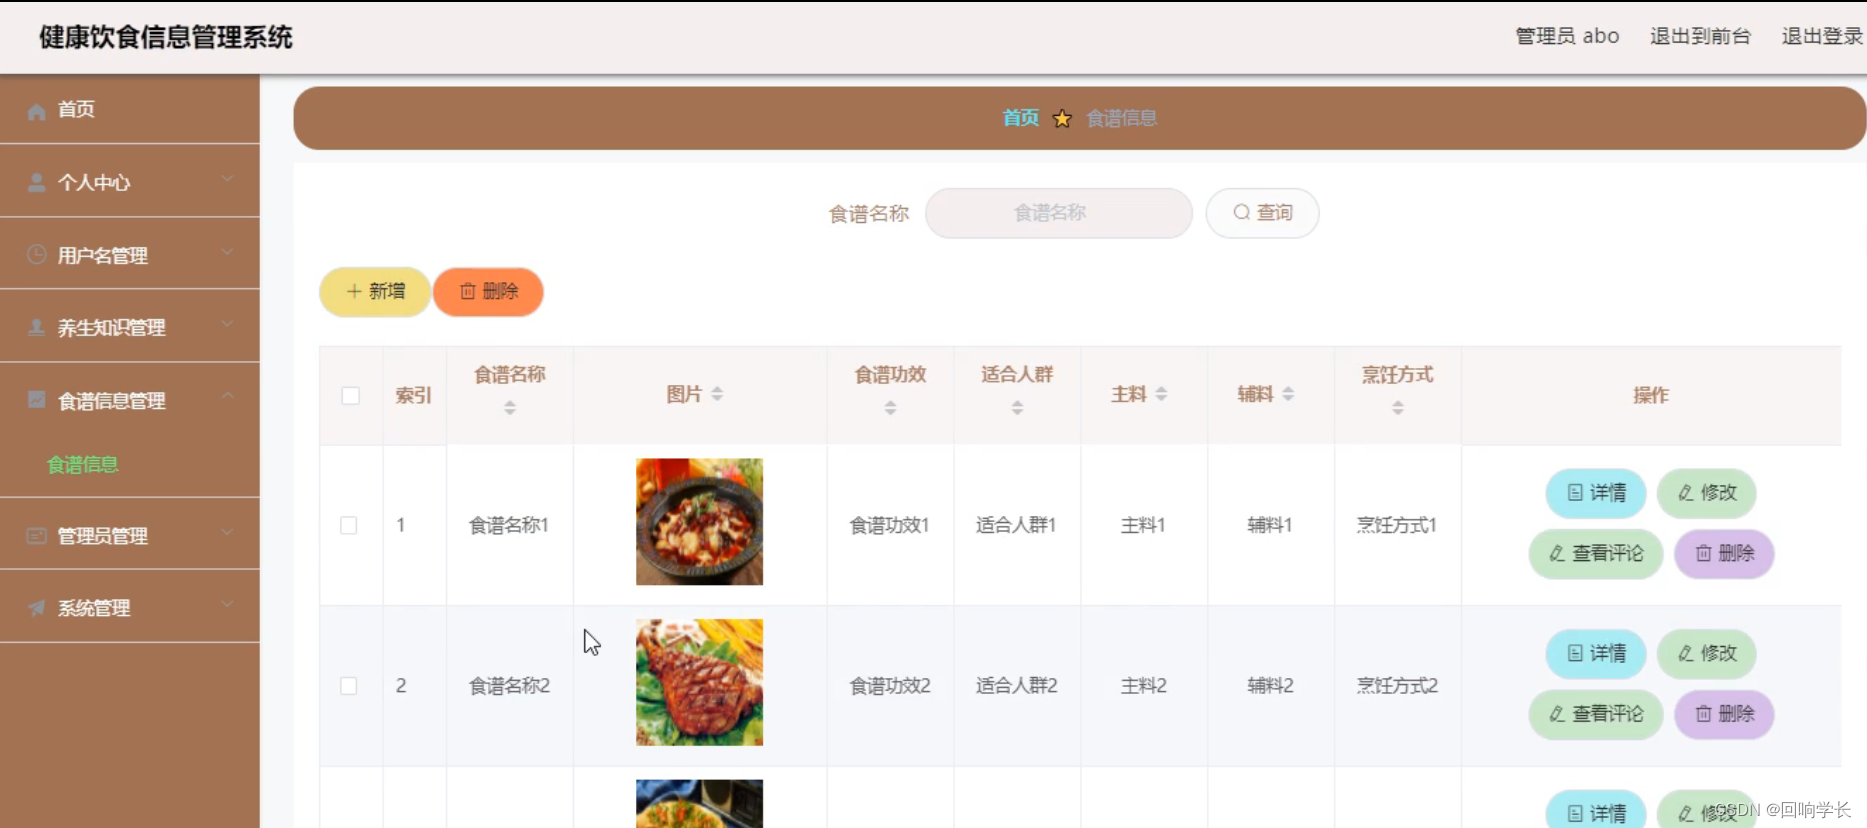This screenshot has height=828, width=1867.
Task: Click the purple 删除 button for 食谱名称1
Action: [1725, 553]
